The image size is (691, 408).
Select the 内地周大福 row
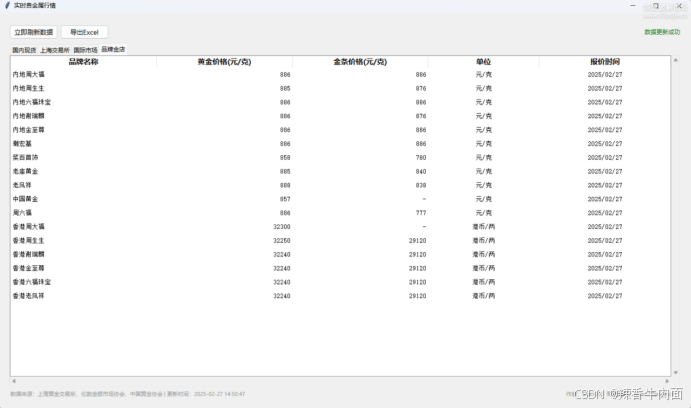[341, 74]
